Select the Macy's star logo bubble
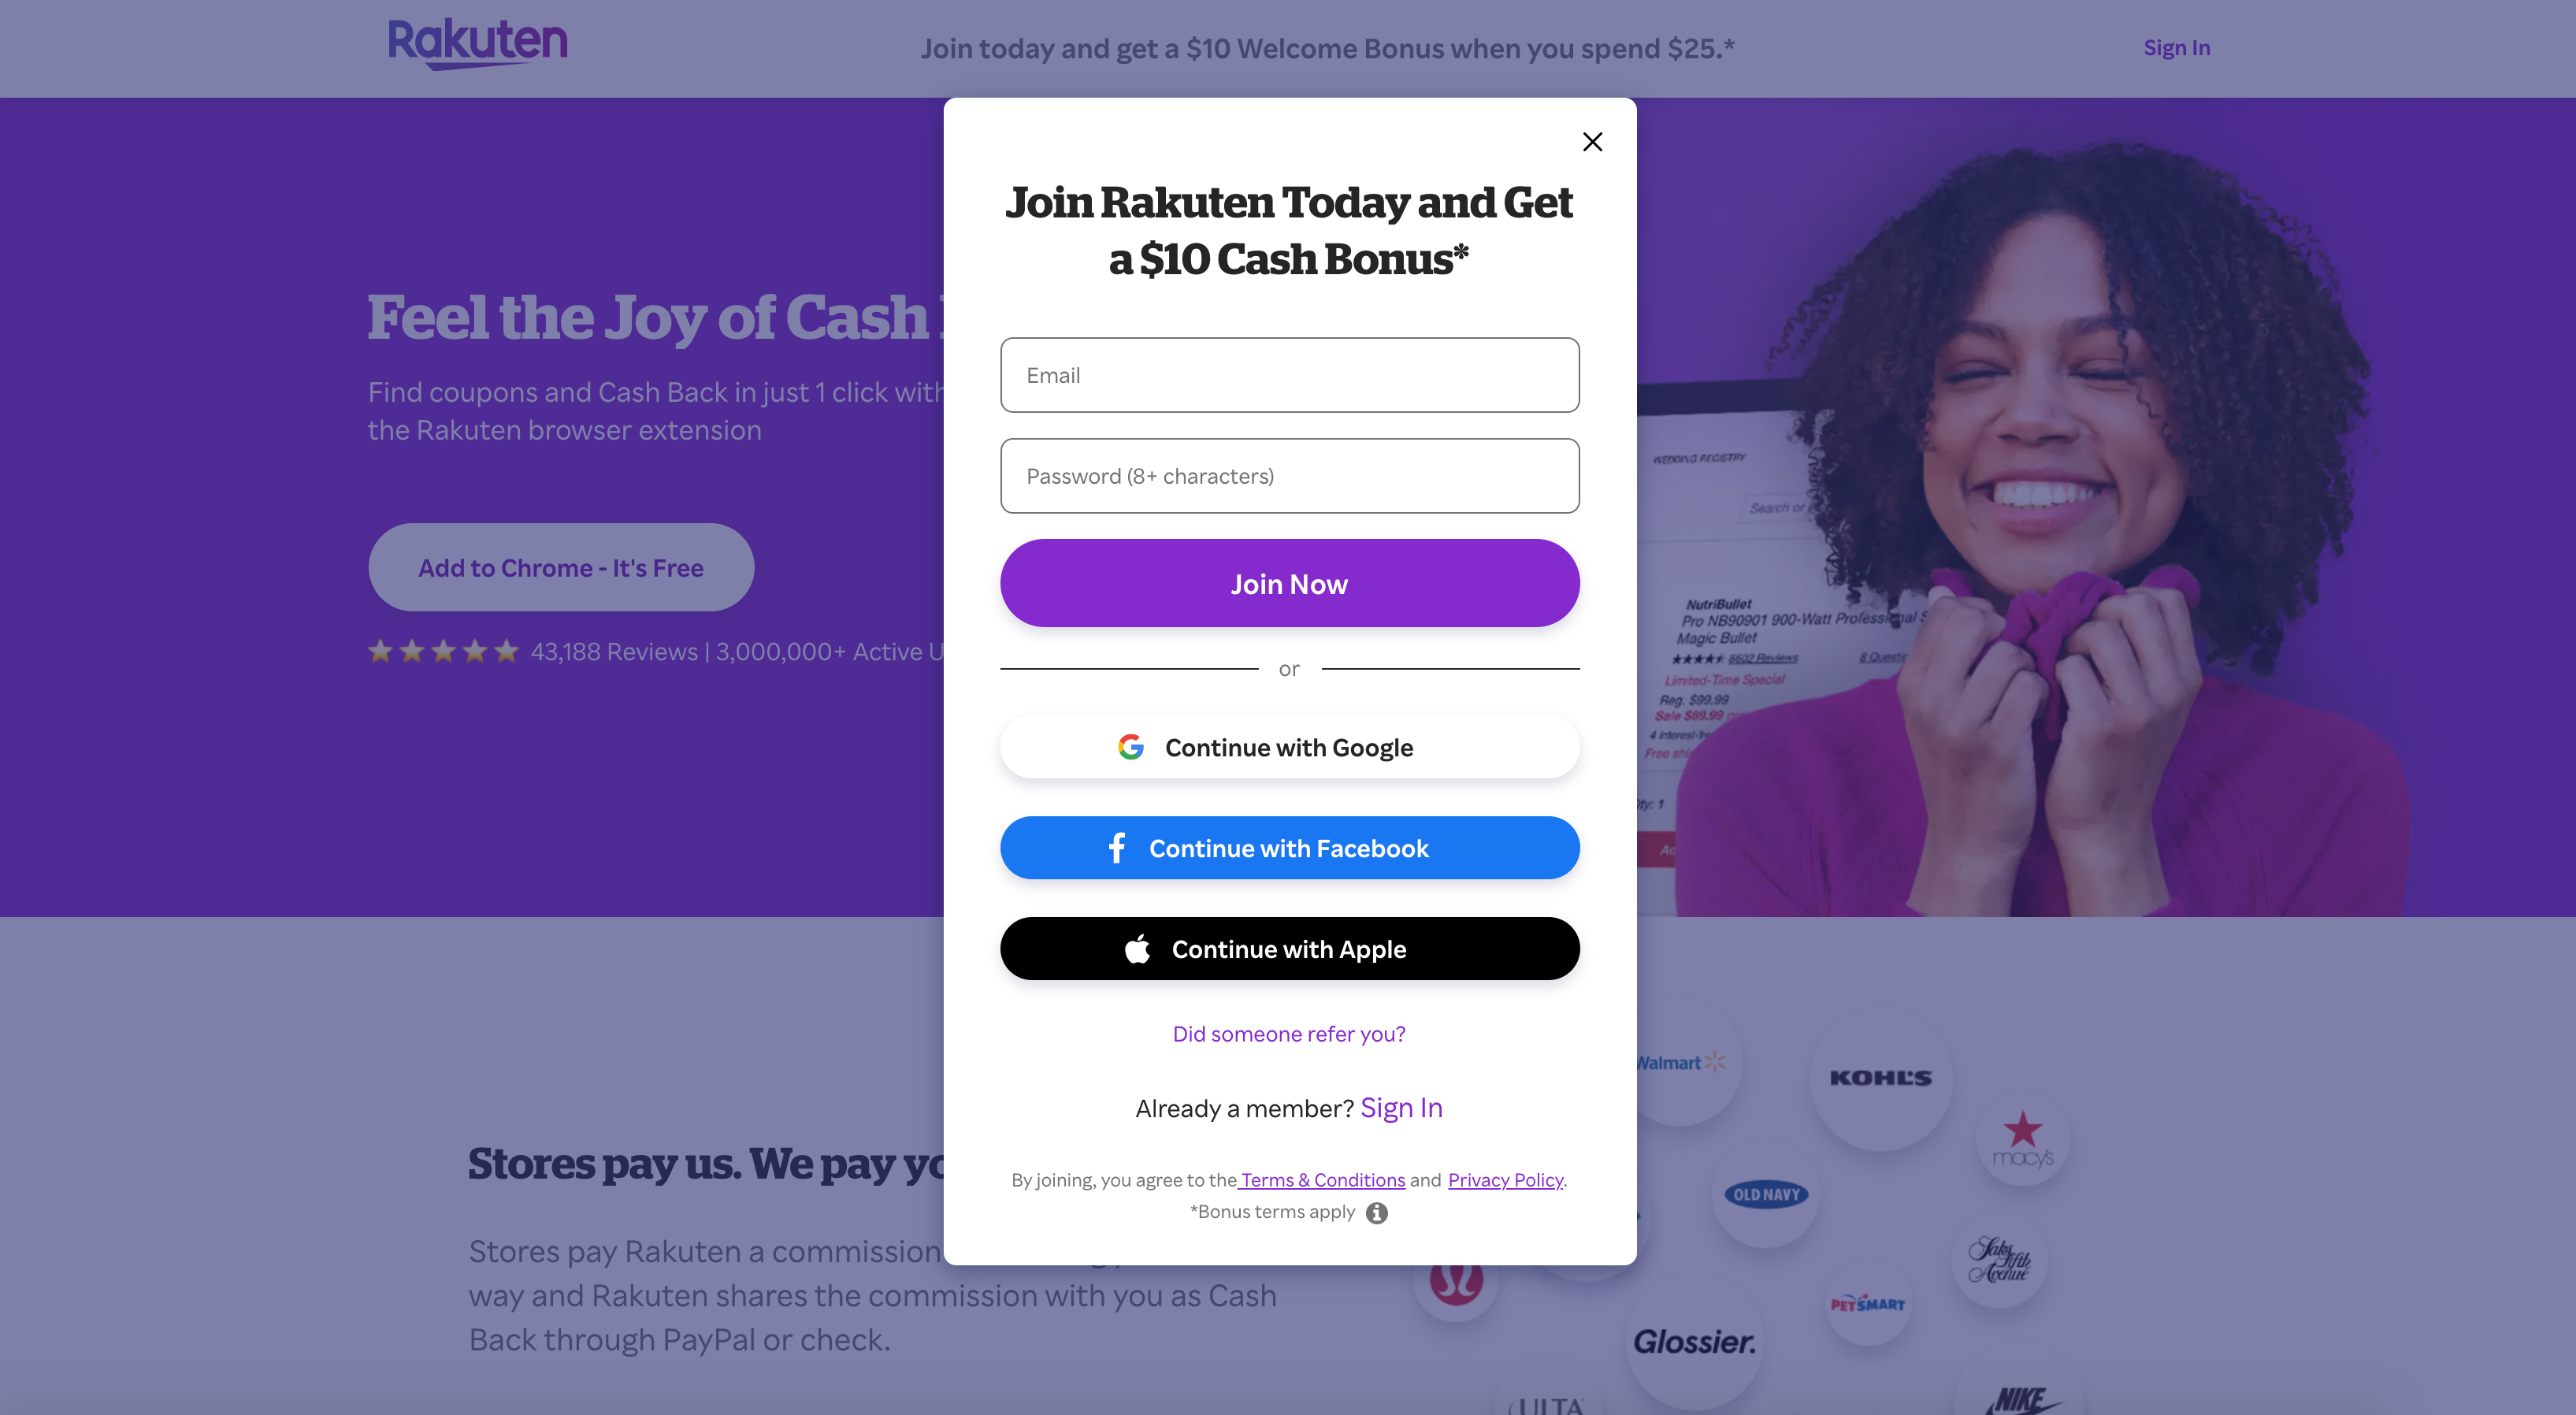Viewport: 2576px width, 1415px height. click(2023, 1139)
